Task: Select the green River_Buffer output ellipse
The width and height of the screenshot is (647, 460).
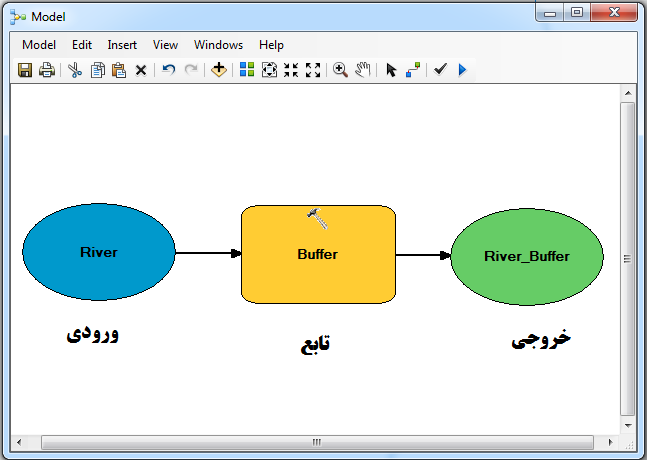Action: click(527, 257)
